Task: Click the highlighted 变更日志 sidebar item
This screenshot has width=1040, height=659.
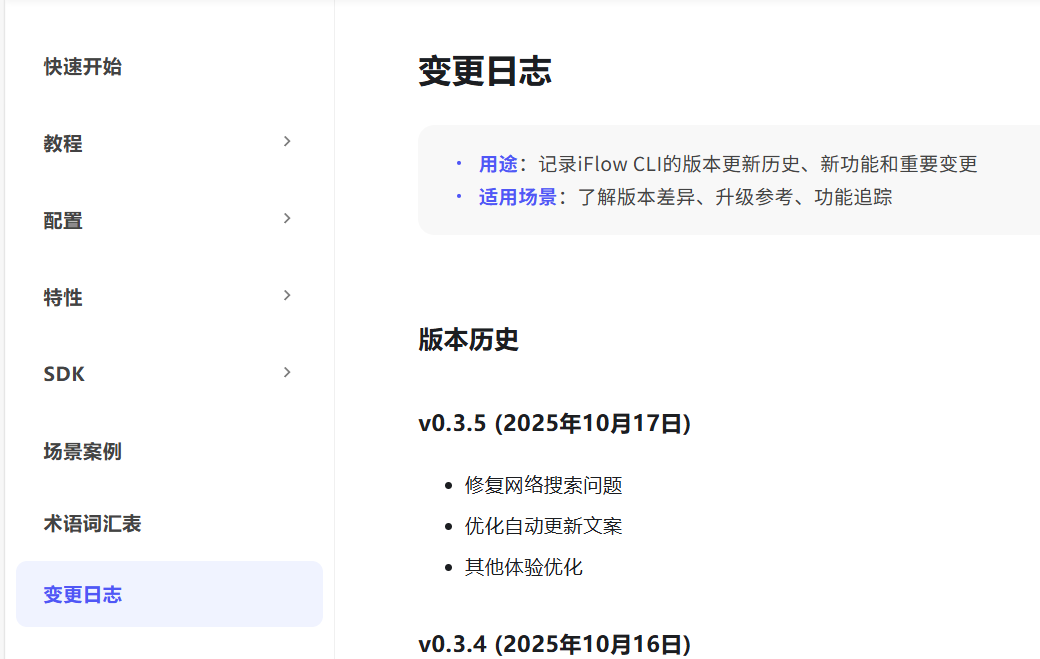Action: (x=83, y=594)
